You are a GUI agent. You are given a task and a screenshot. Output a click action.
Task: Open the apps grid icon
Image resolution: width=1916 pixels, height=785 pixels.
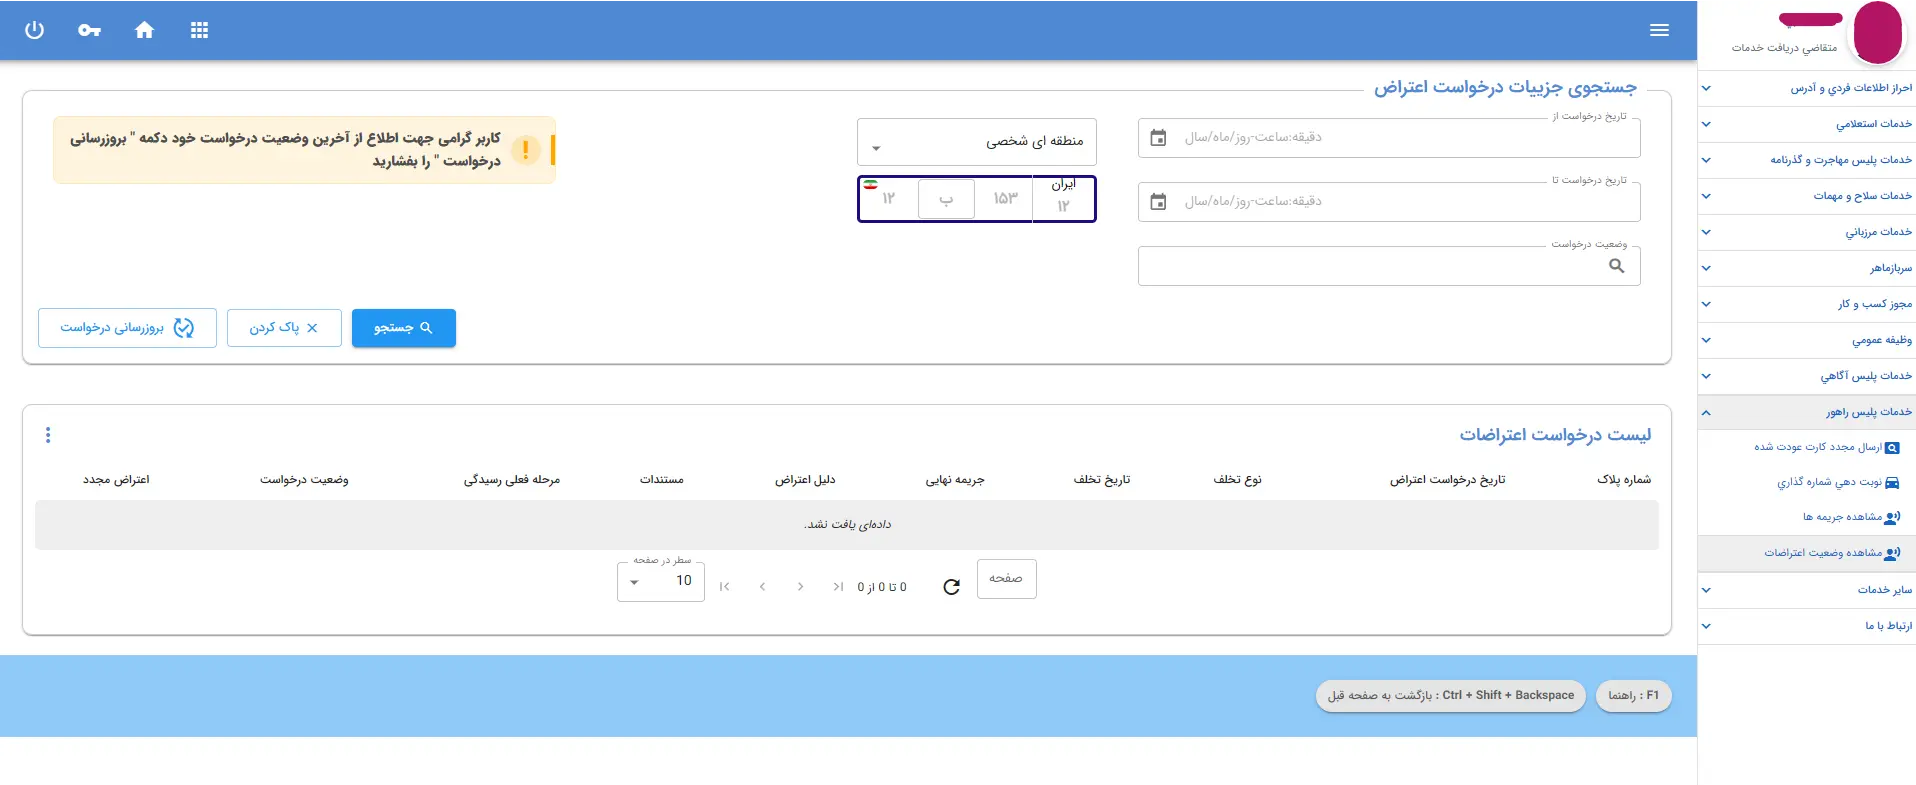[x=199, y=30]
